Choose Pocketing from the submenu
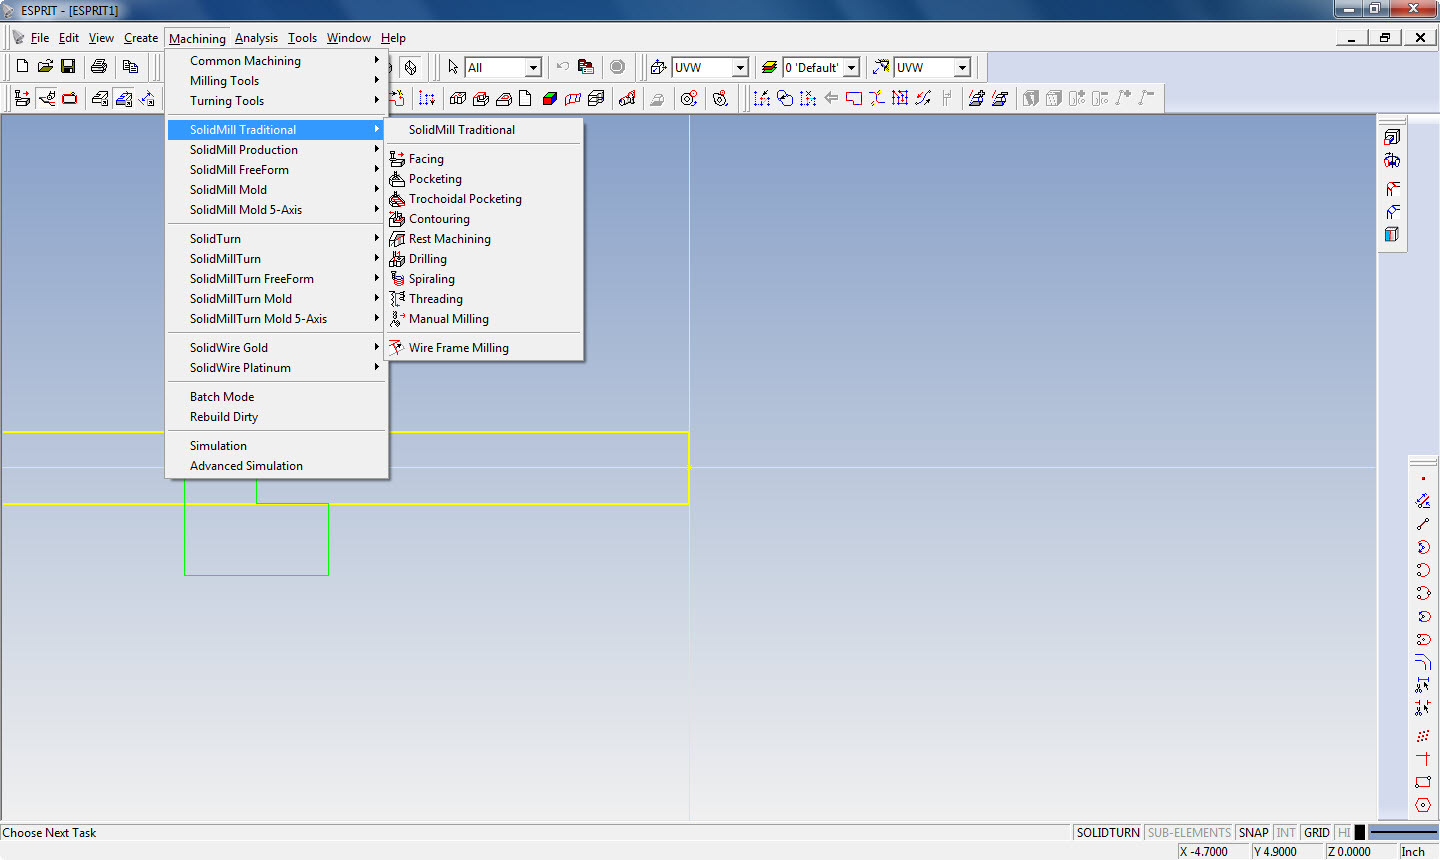 [484, 179]
